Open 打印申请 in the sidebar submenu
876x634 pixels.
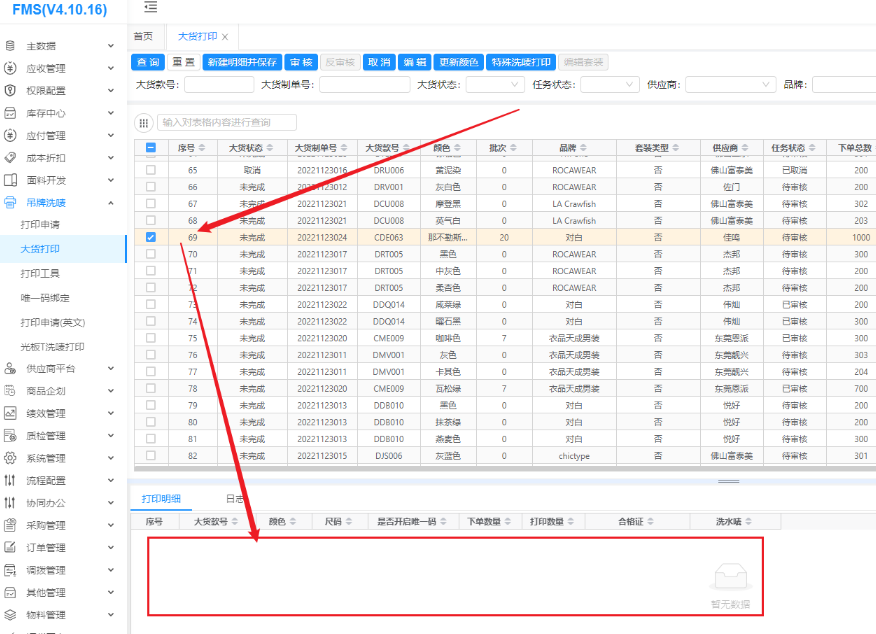[40, 225]
